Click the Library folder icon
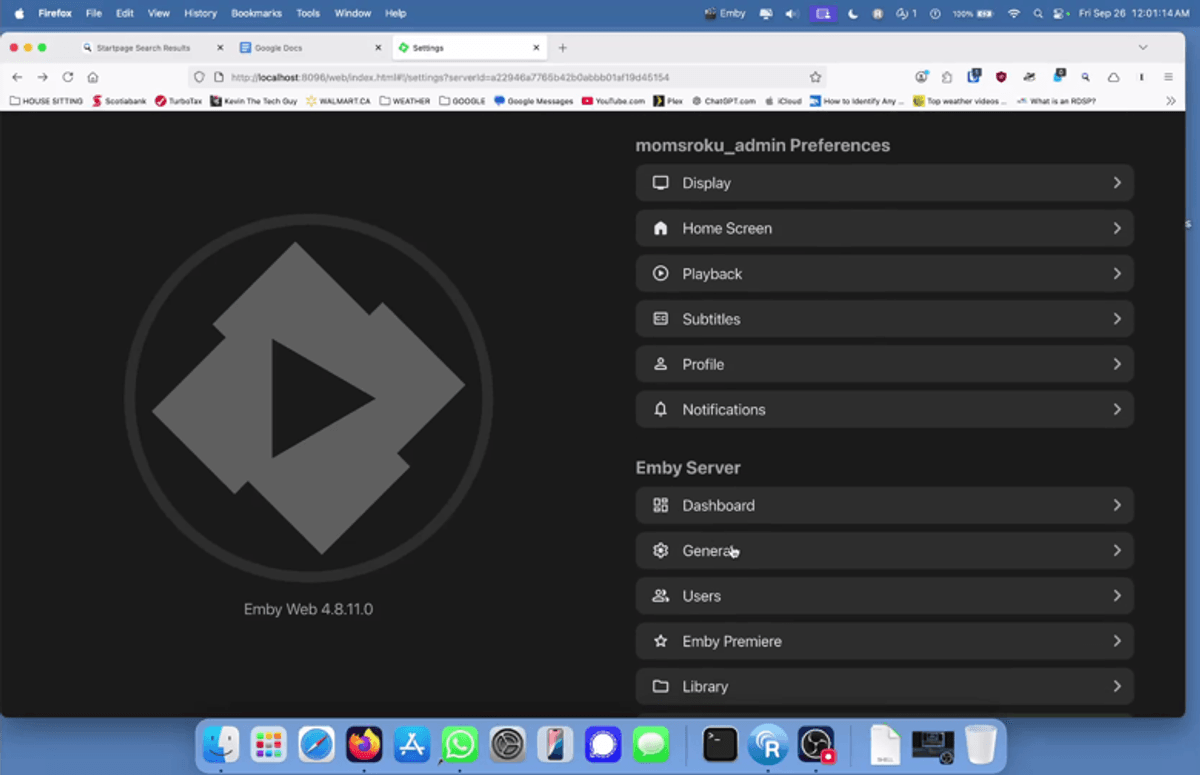 pos(660,687)
